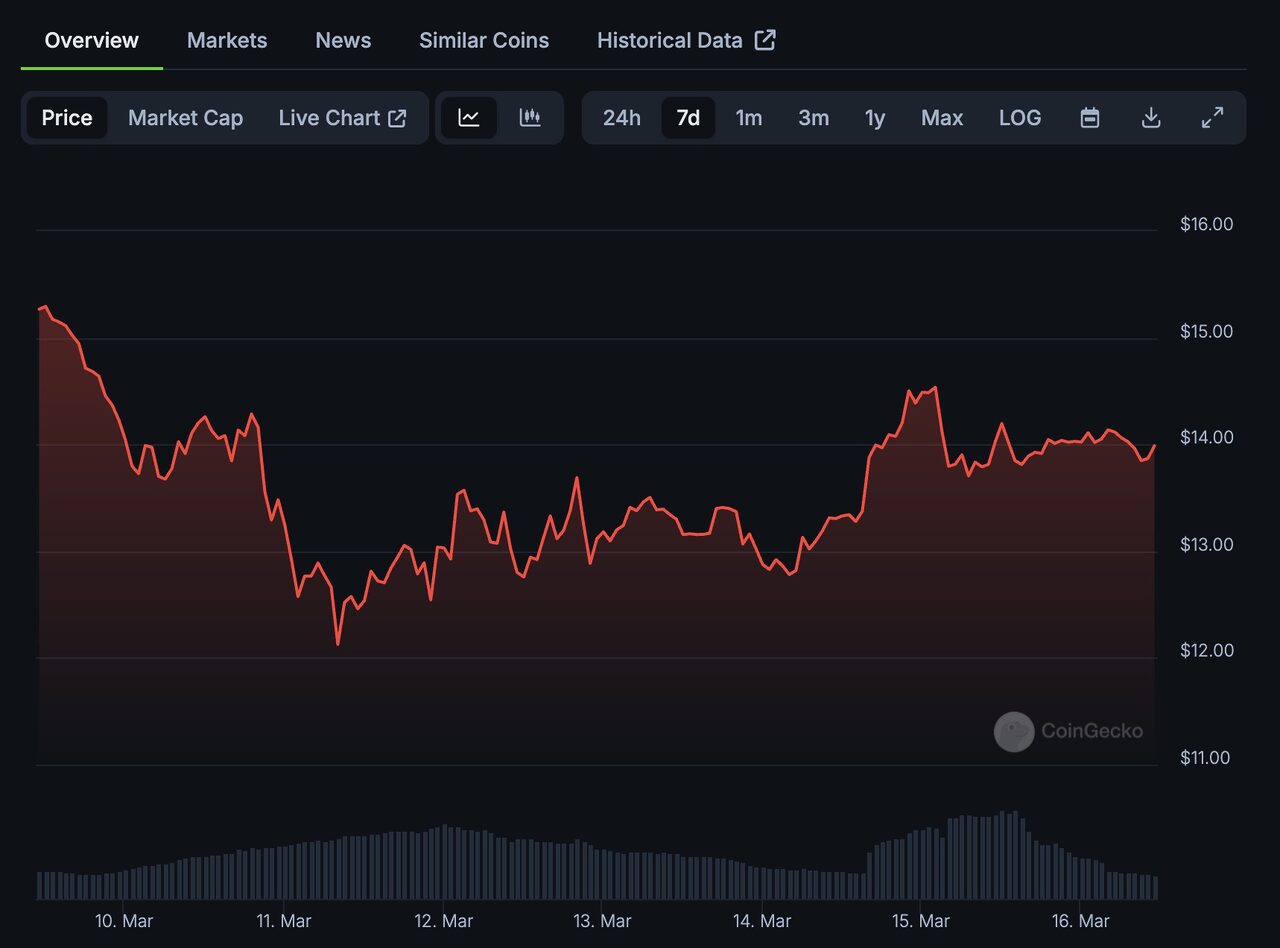Open the calendar date range picker
The image size is (1280, 948).
click(1090, 118)
